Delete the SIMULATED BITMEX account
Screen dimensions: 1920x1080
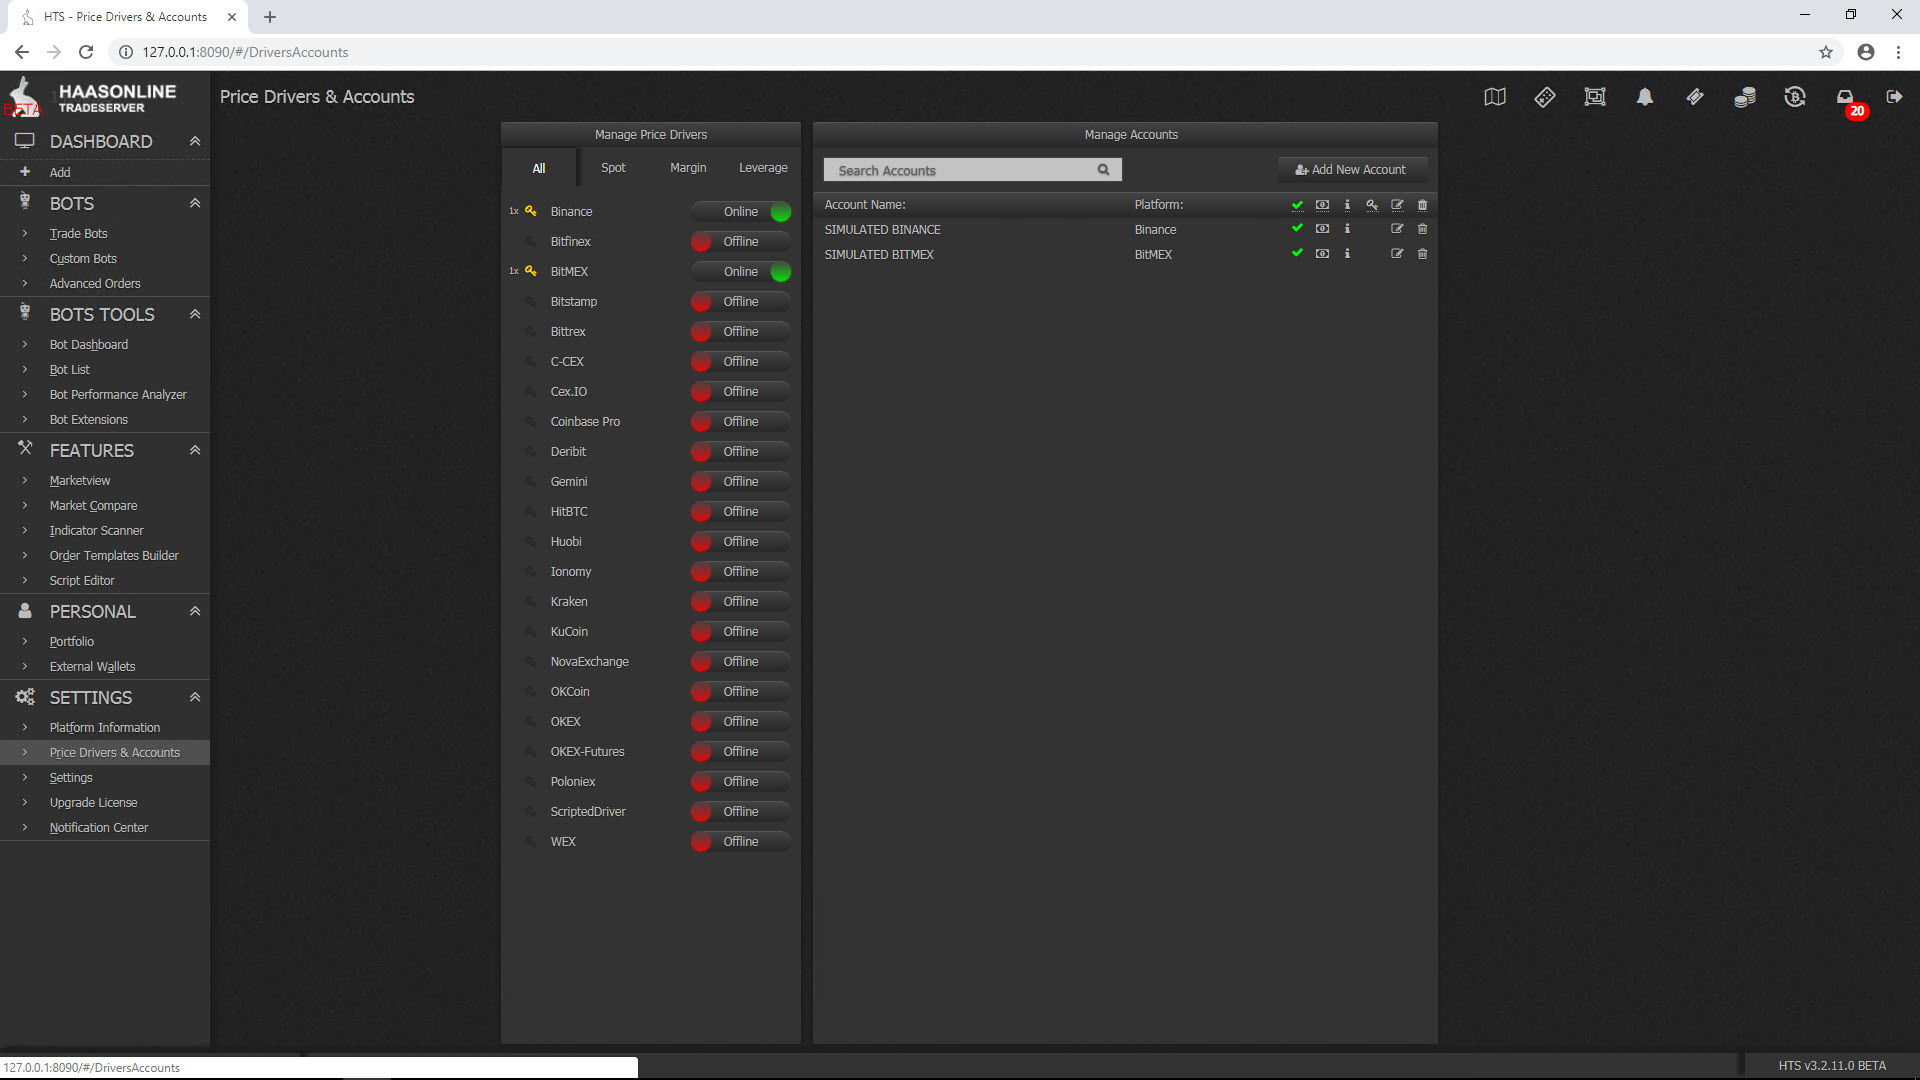pos(1422,254)
